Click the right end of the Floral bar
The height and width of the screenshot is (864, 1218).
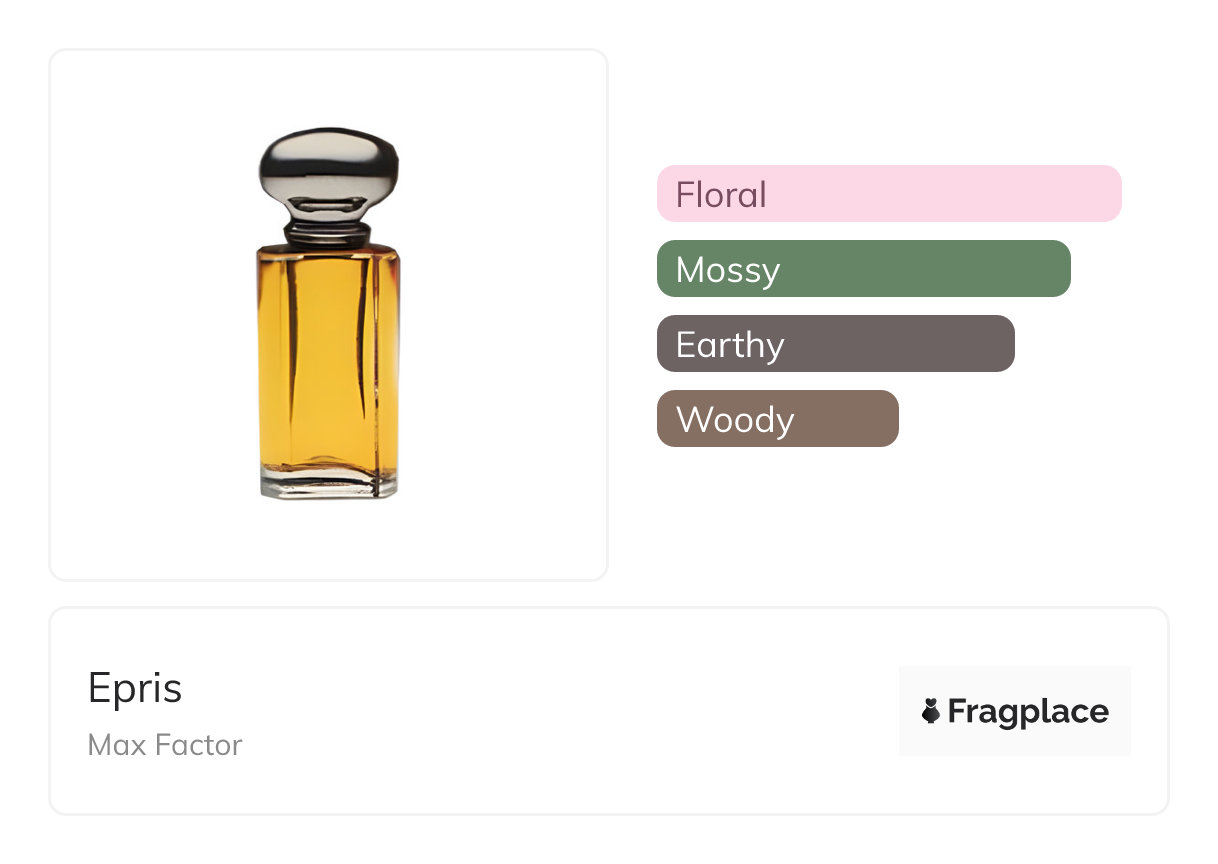click(1108, 193)
